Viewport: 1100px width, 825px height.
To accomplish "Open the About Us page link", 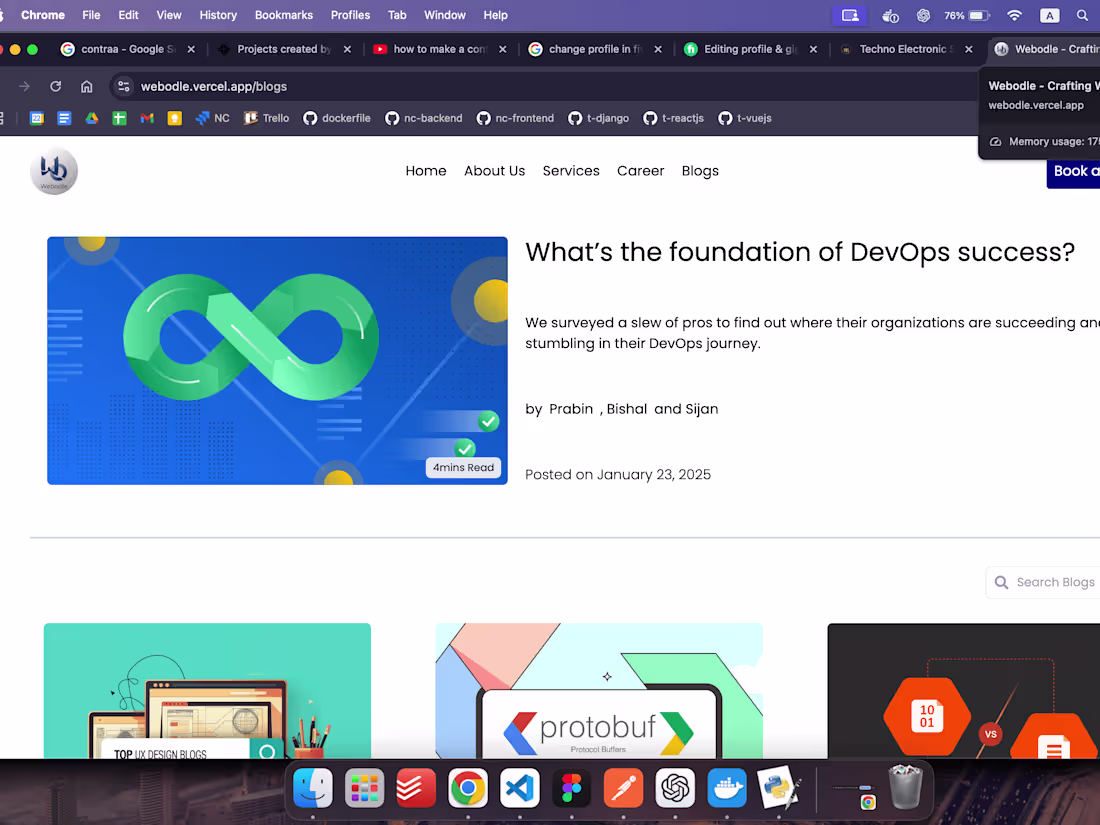I will point(494,170).
